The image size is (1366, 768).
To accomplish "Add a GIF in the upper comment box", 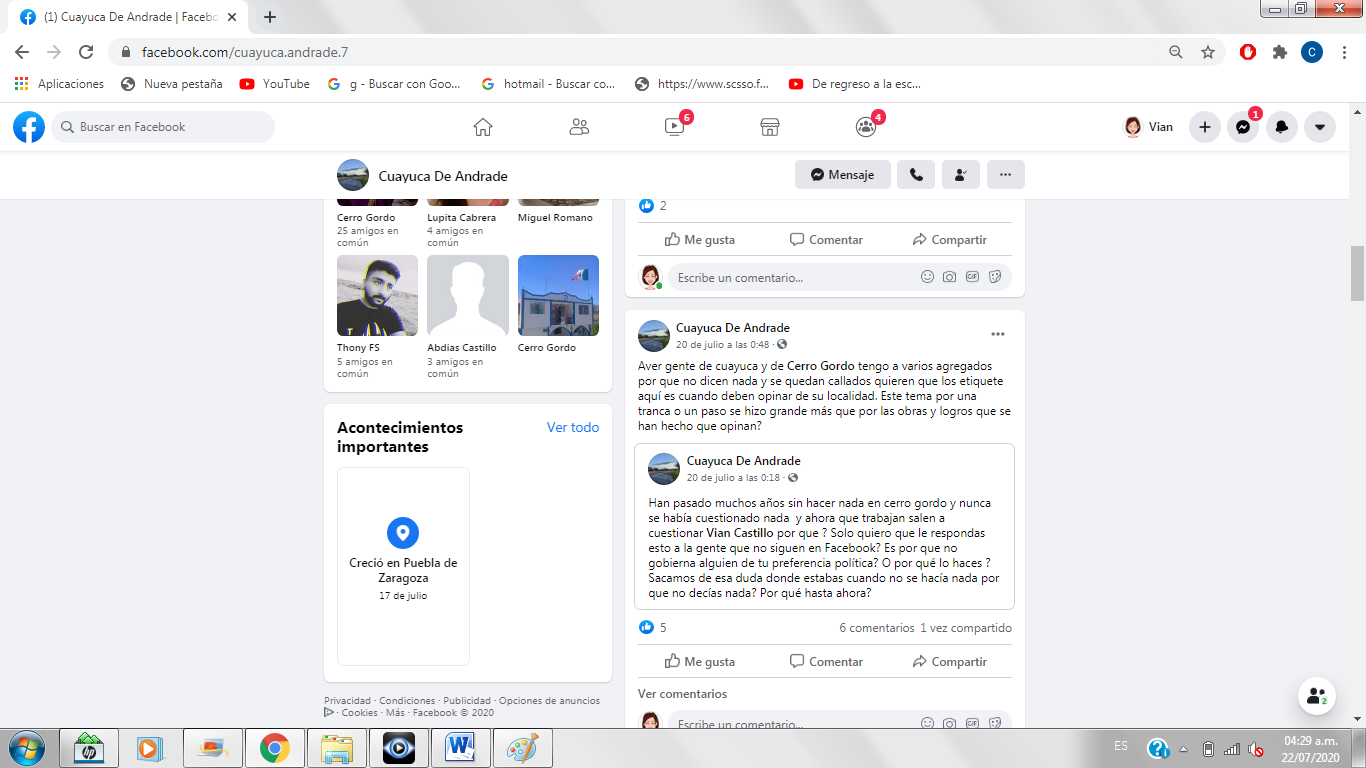I will coord(972,277).
